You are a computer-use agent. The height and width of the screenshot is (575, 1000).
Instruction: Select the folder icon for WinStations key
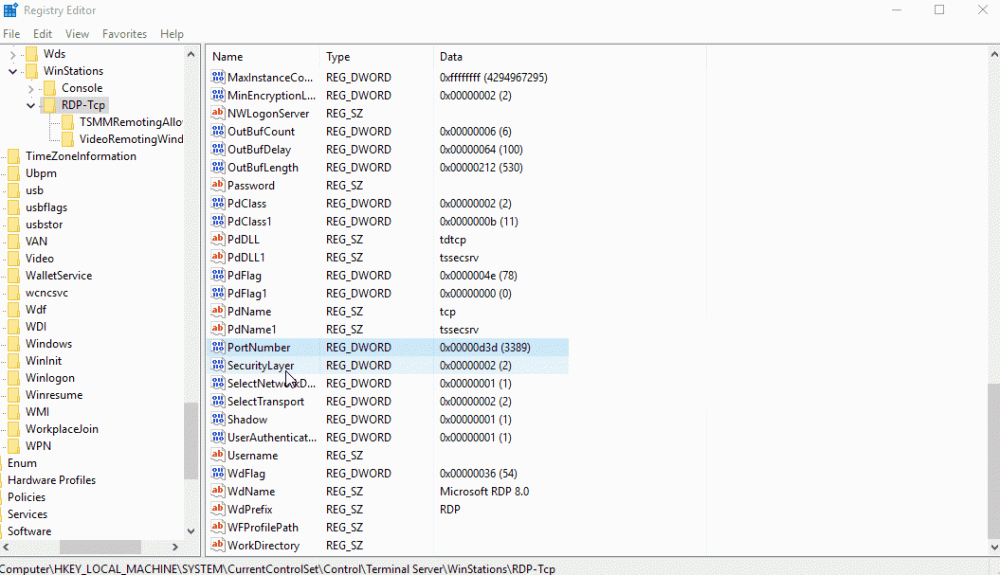tap(32, 71)
